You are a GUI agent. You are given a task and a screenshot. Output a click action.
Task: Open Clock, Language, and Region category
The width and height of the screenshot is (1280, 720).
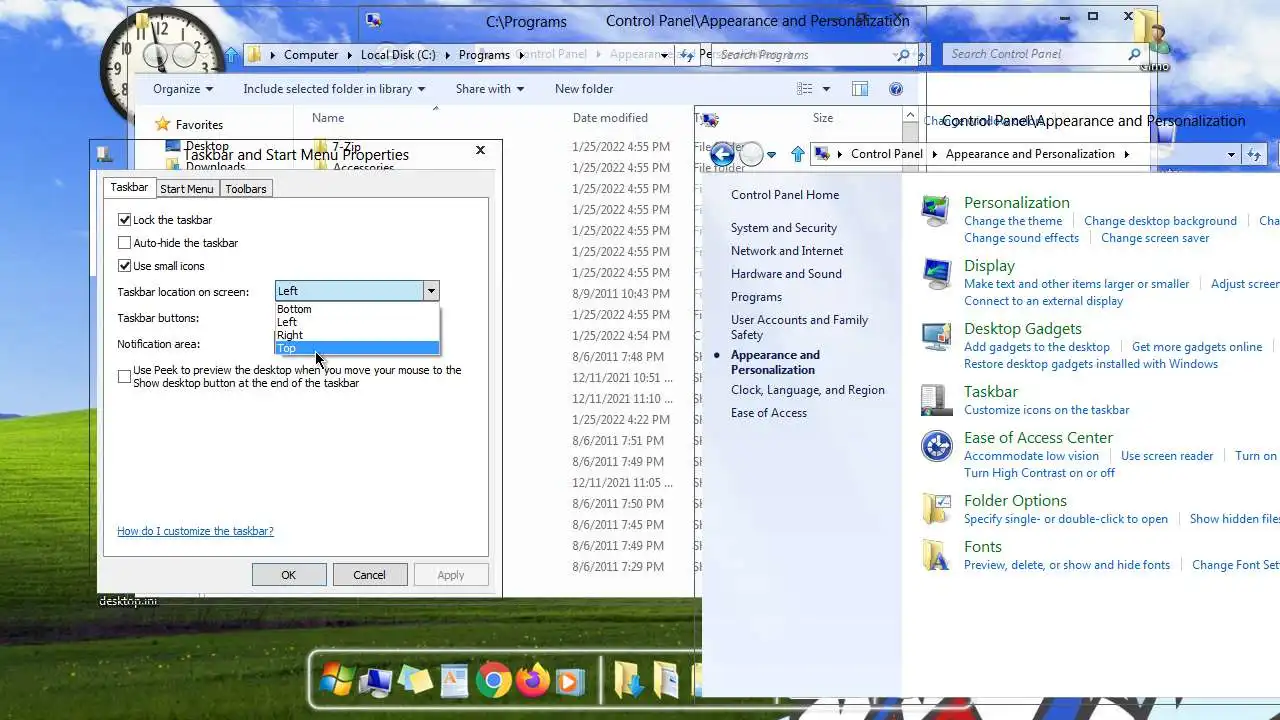pos(807,390)
